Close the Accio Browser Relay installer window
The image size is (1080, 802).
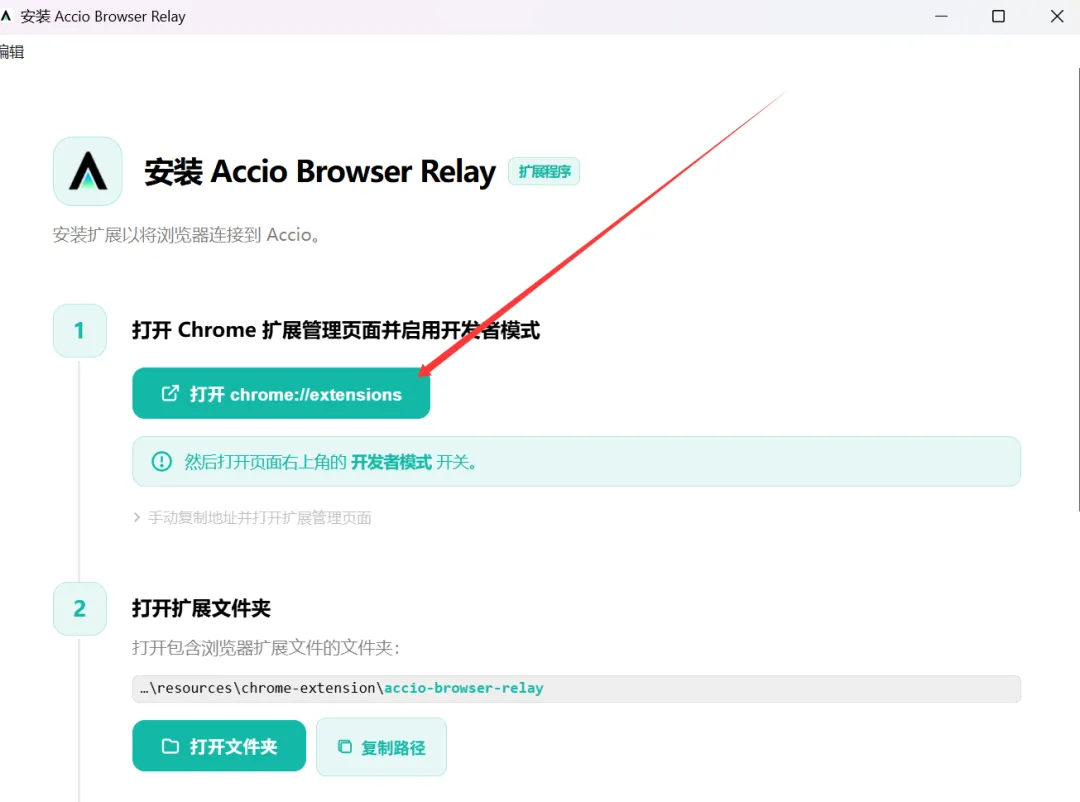coord(1057,16)
